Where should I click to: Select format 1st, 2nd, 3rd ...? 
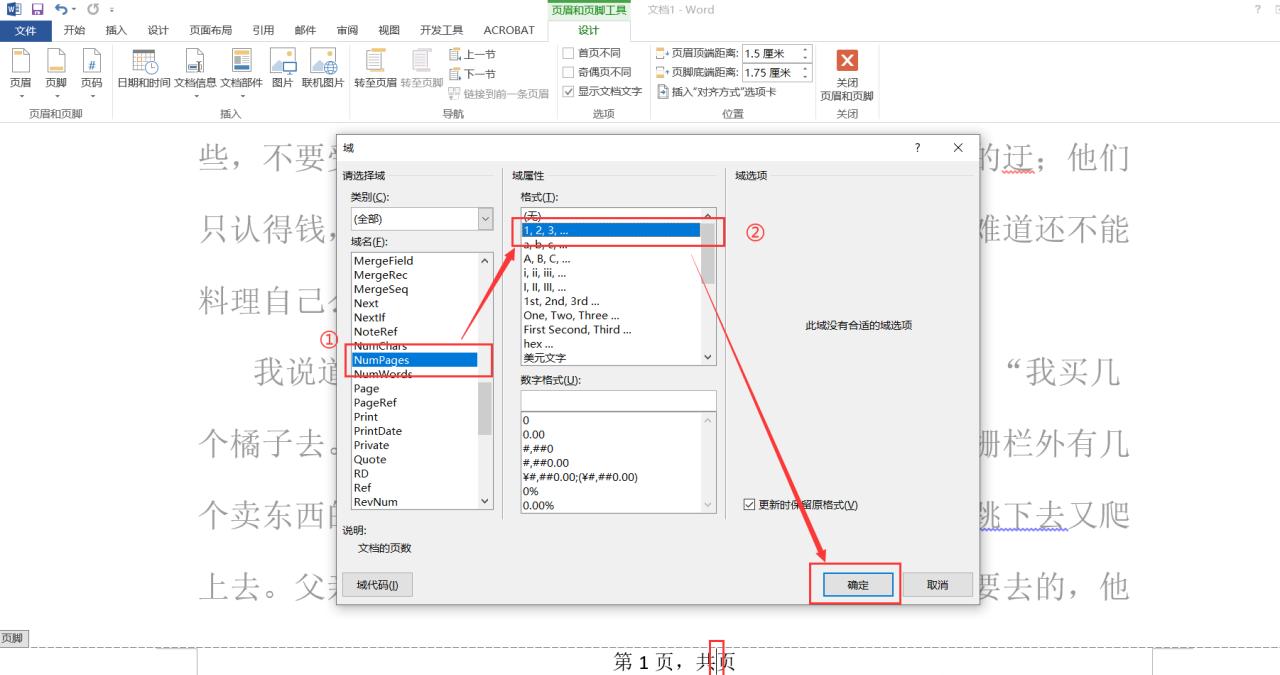(x=610, y=301)
